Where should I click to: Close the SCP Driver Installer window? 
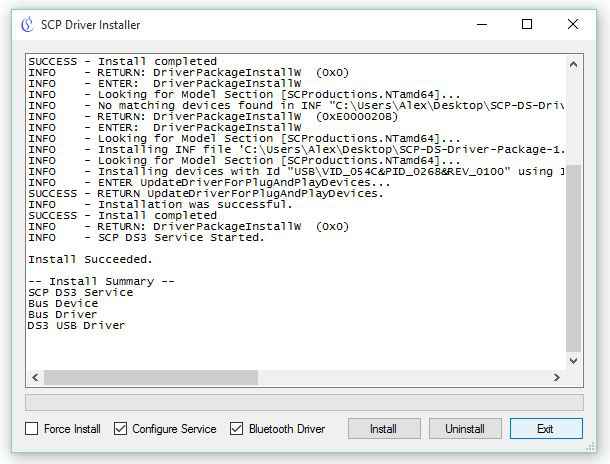(573, 25)
